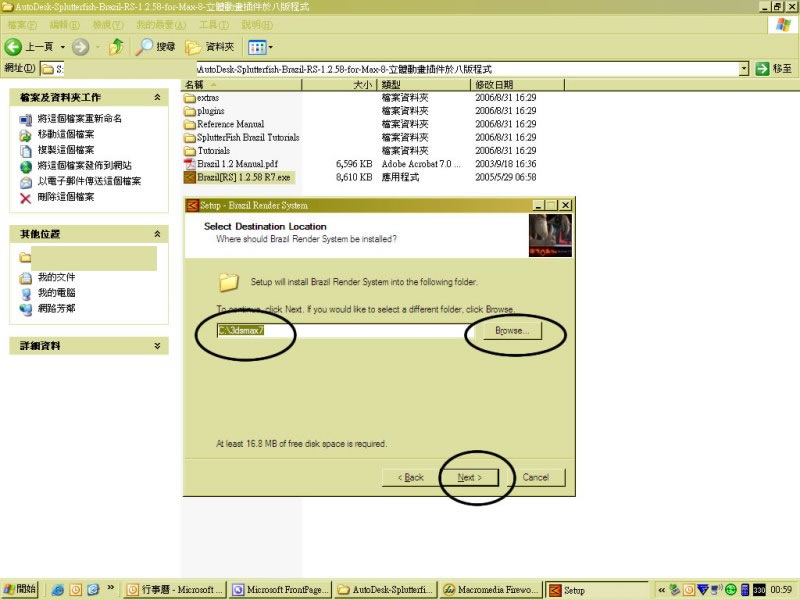
Task: Click into the Explorer address bar
Action: (x=389, y=69)
